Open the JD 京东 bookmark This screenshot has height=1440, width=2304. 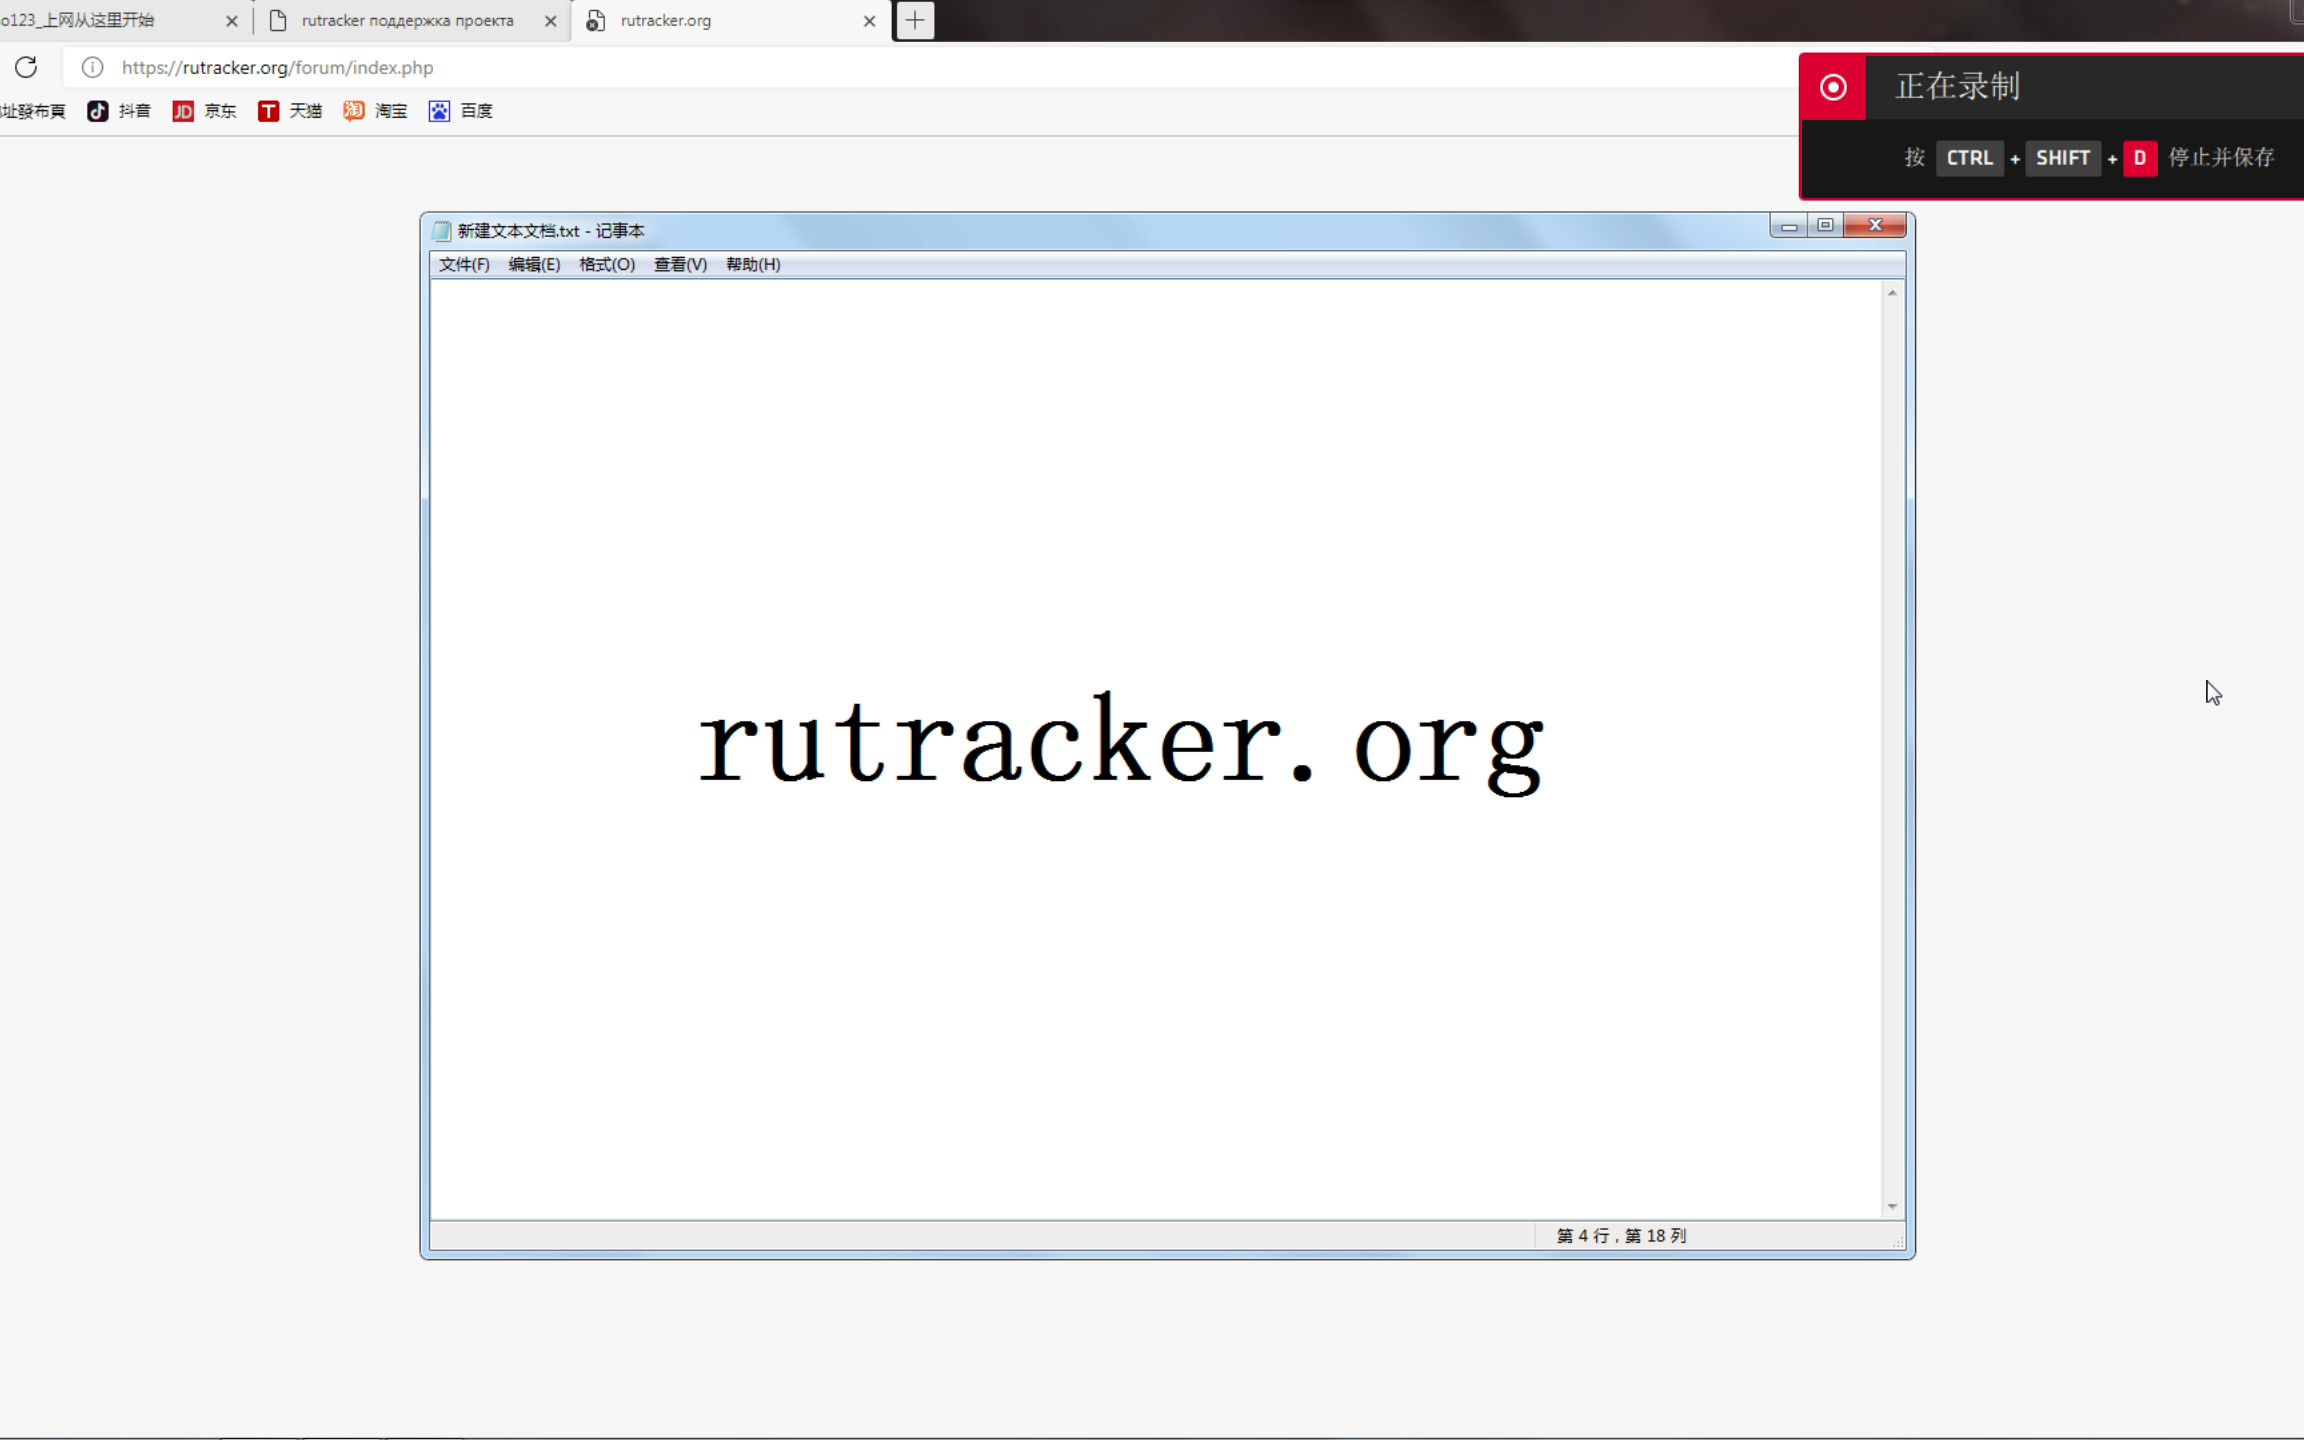205,111
